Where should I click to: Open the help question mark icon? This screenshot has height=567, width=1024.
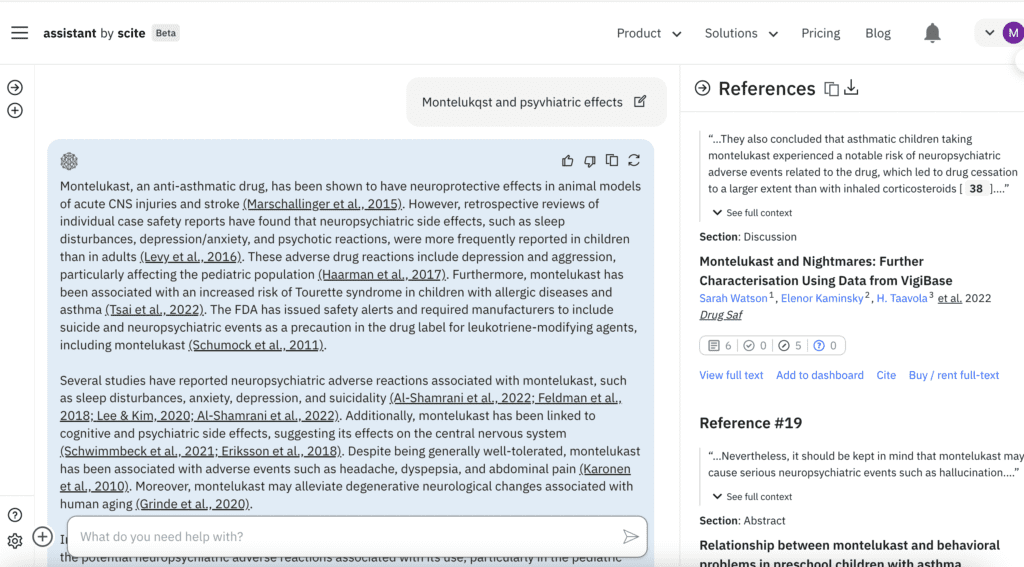pyautogui.click(x=15, y=515)
